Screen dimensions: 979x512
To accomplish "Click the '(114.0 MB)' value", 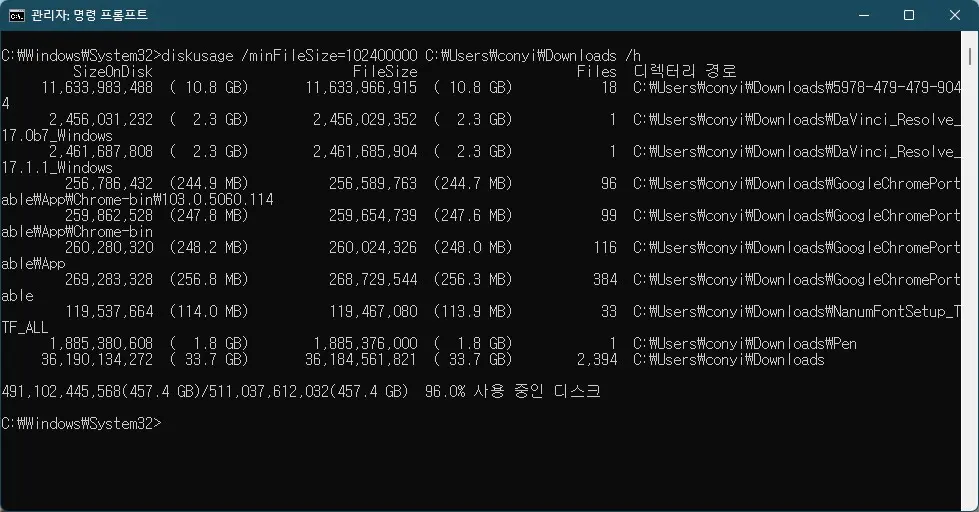I will pyautogui.click(x=209, y=312).
